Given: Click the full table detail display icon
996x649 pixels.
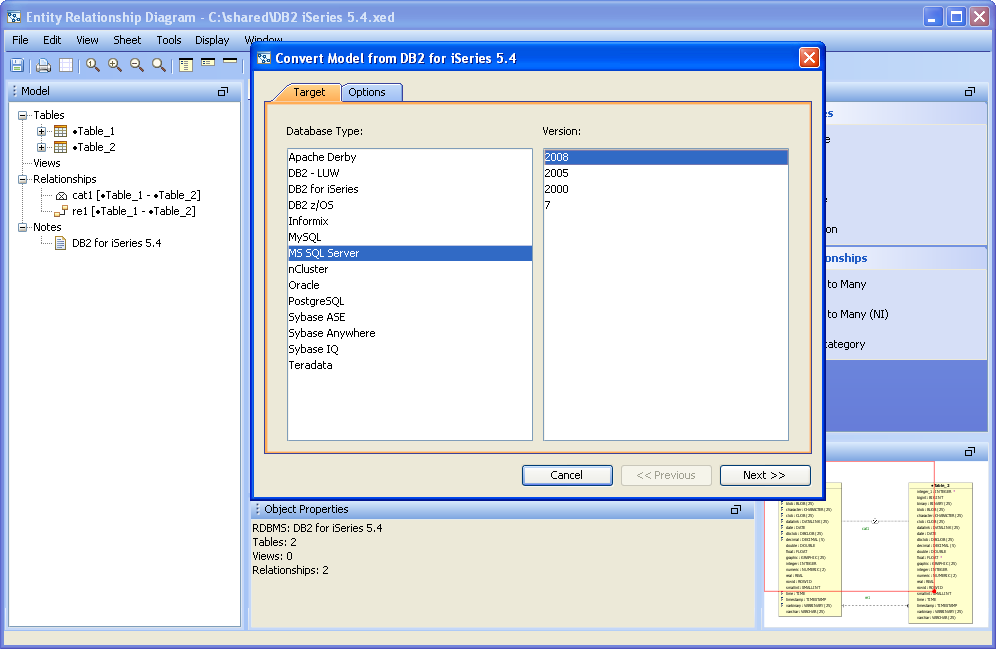Looking at the screenshot, I should click(185, 65).
